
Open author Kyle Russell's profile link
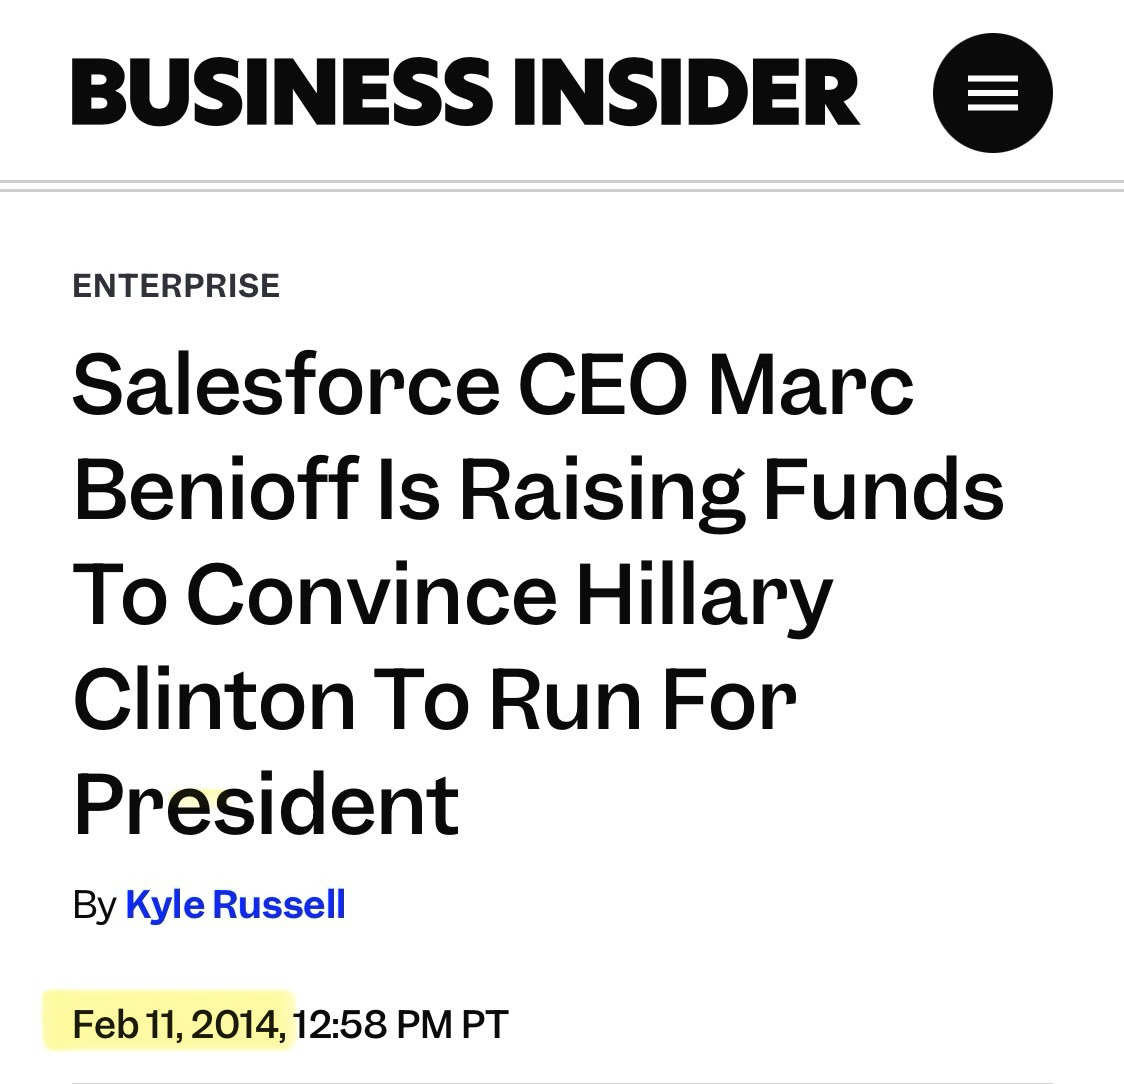click(235, 905)
